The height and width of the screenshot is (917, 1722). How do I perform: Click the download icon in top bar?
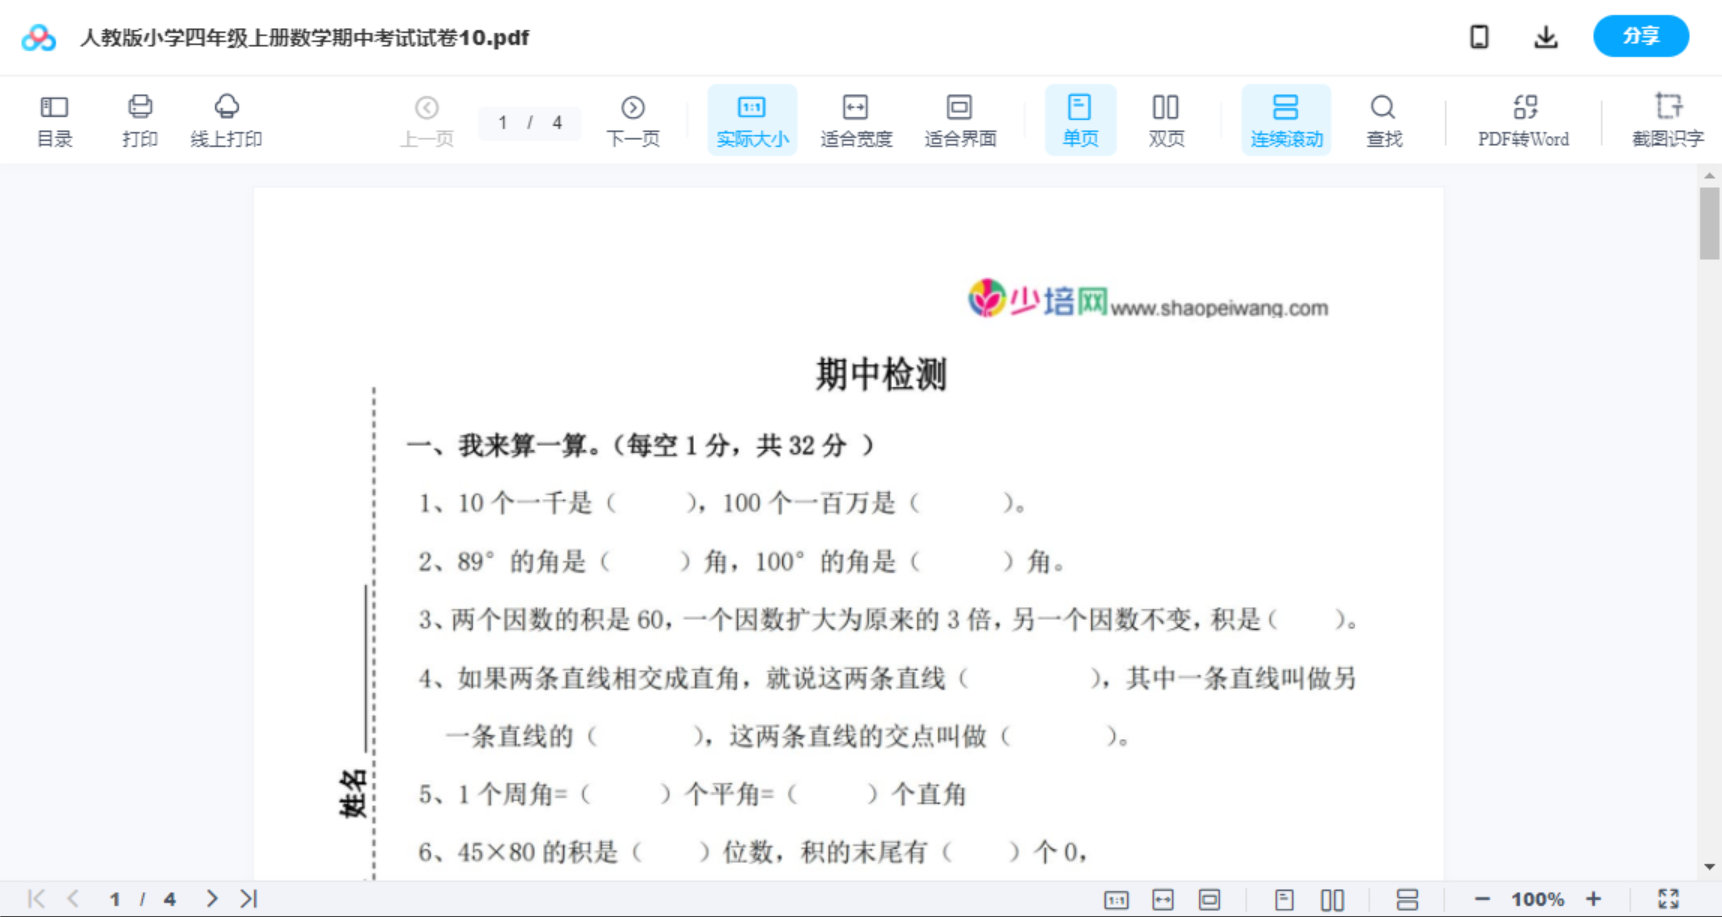(x=1545, y=36)
